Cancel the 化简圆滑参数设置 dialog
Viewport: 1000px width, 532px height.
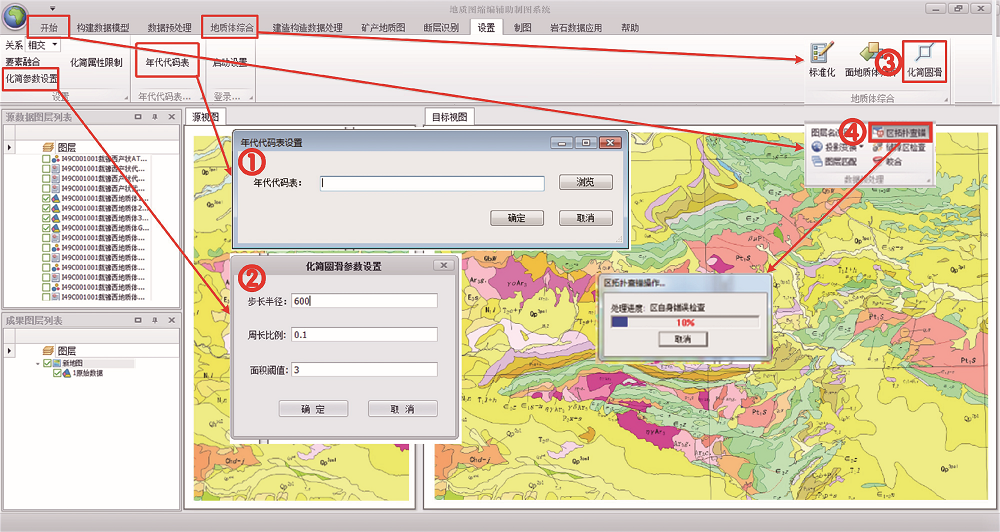coord(402,409)
